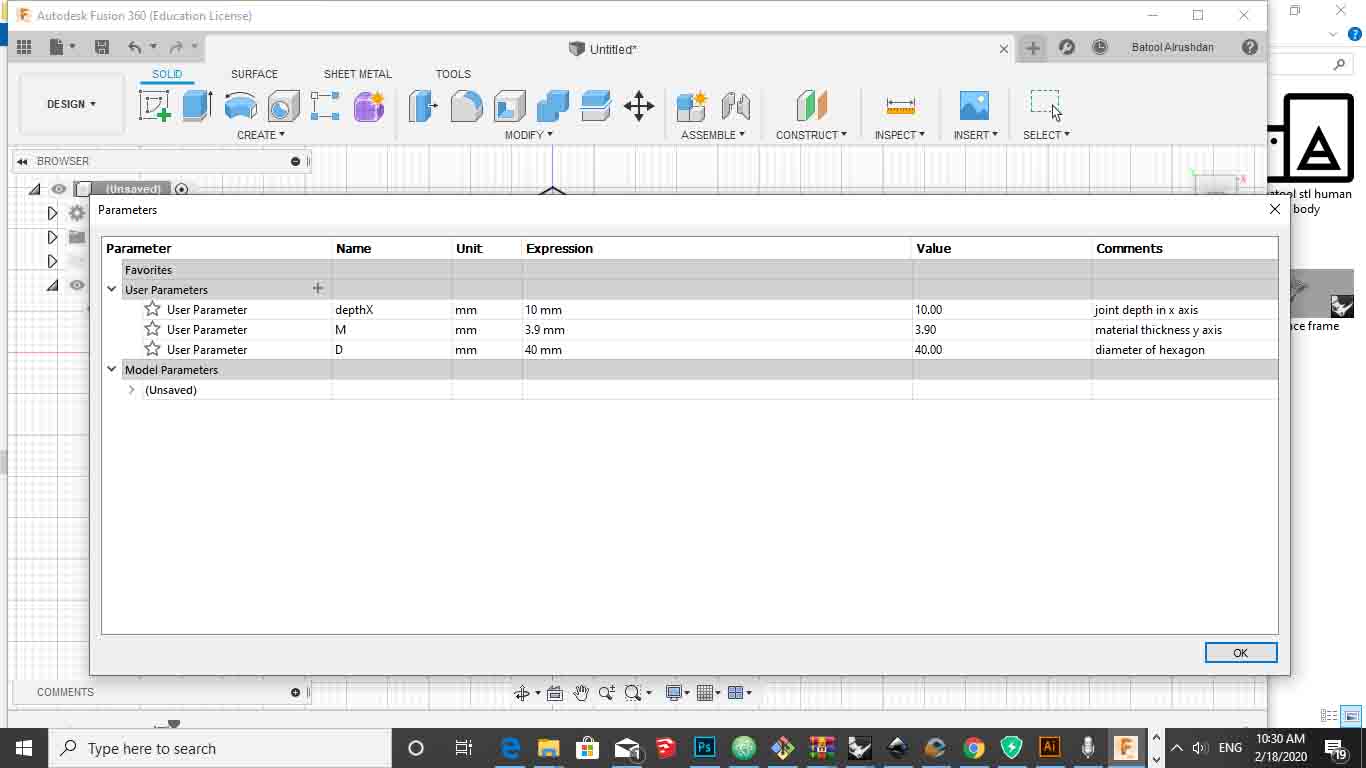Click the Undo arrow
The width and height of the screenshot is (1366, 768).
click(135, 47)
